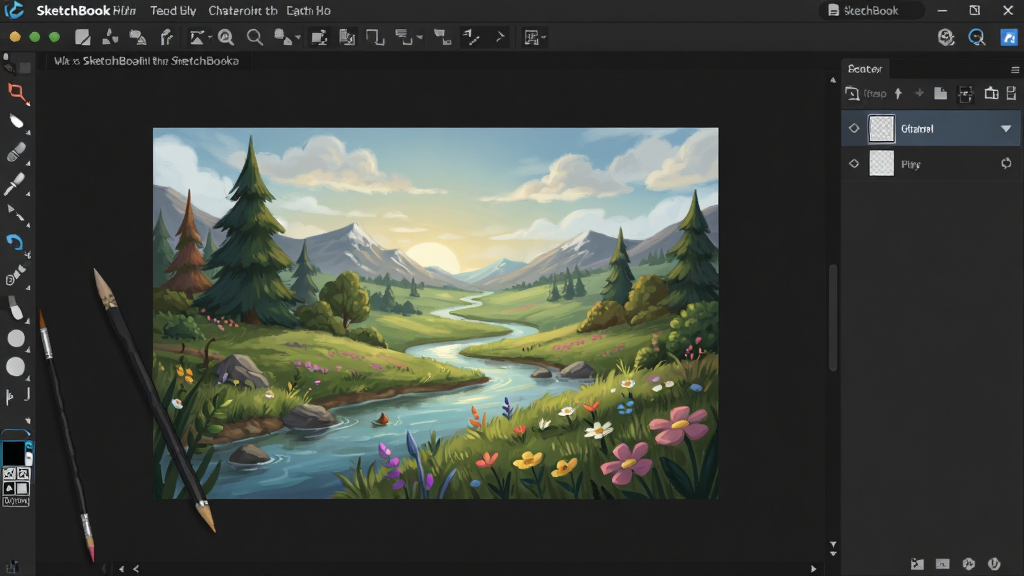Click the circular refresh icon on Ptry layer
Viewport: 1024px width, 576px height.
point(1006,163)
